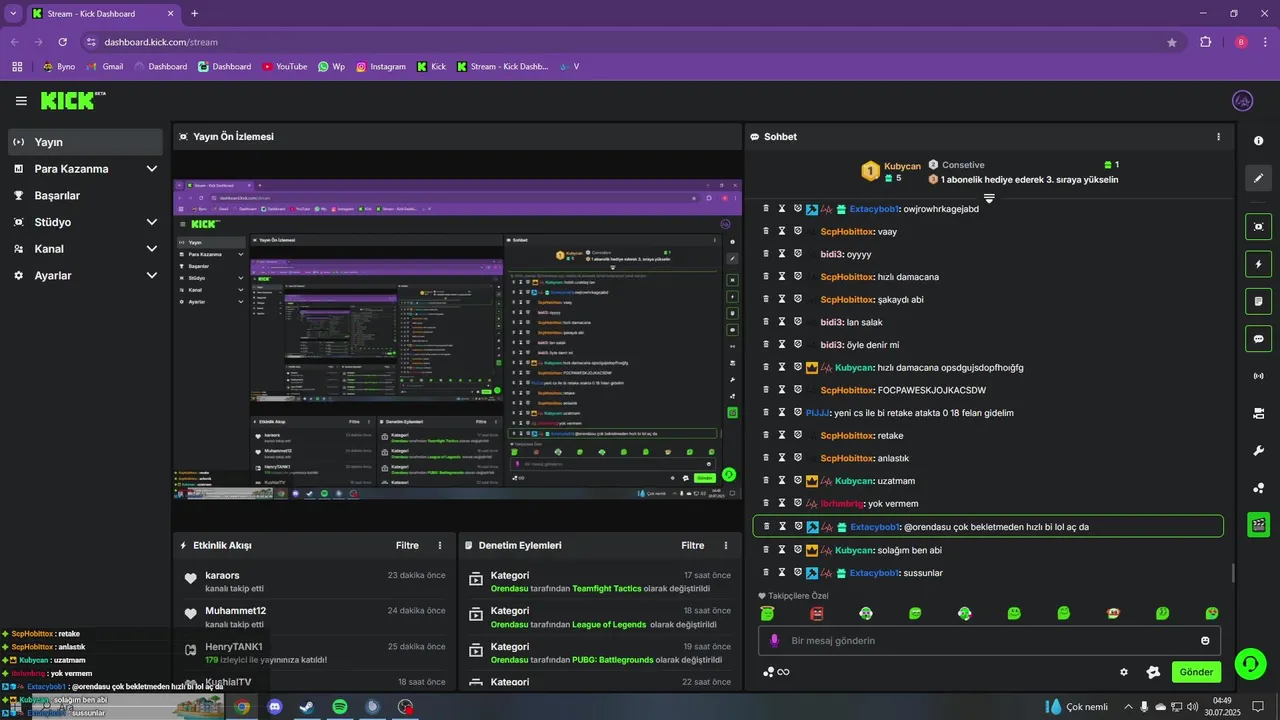Open Spotify from the taskbar
The height and width of the screenshot is (720, 1280).
340,707
